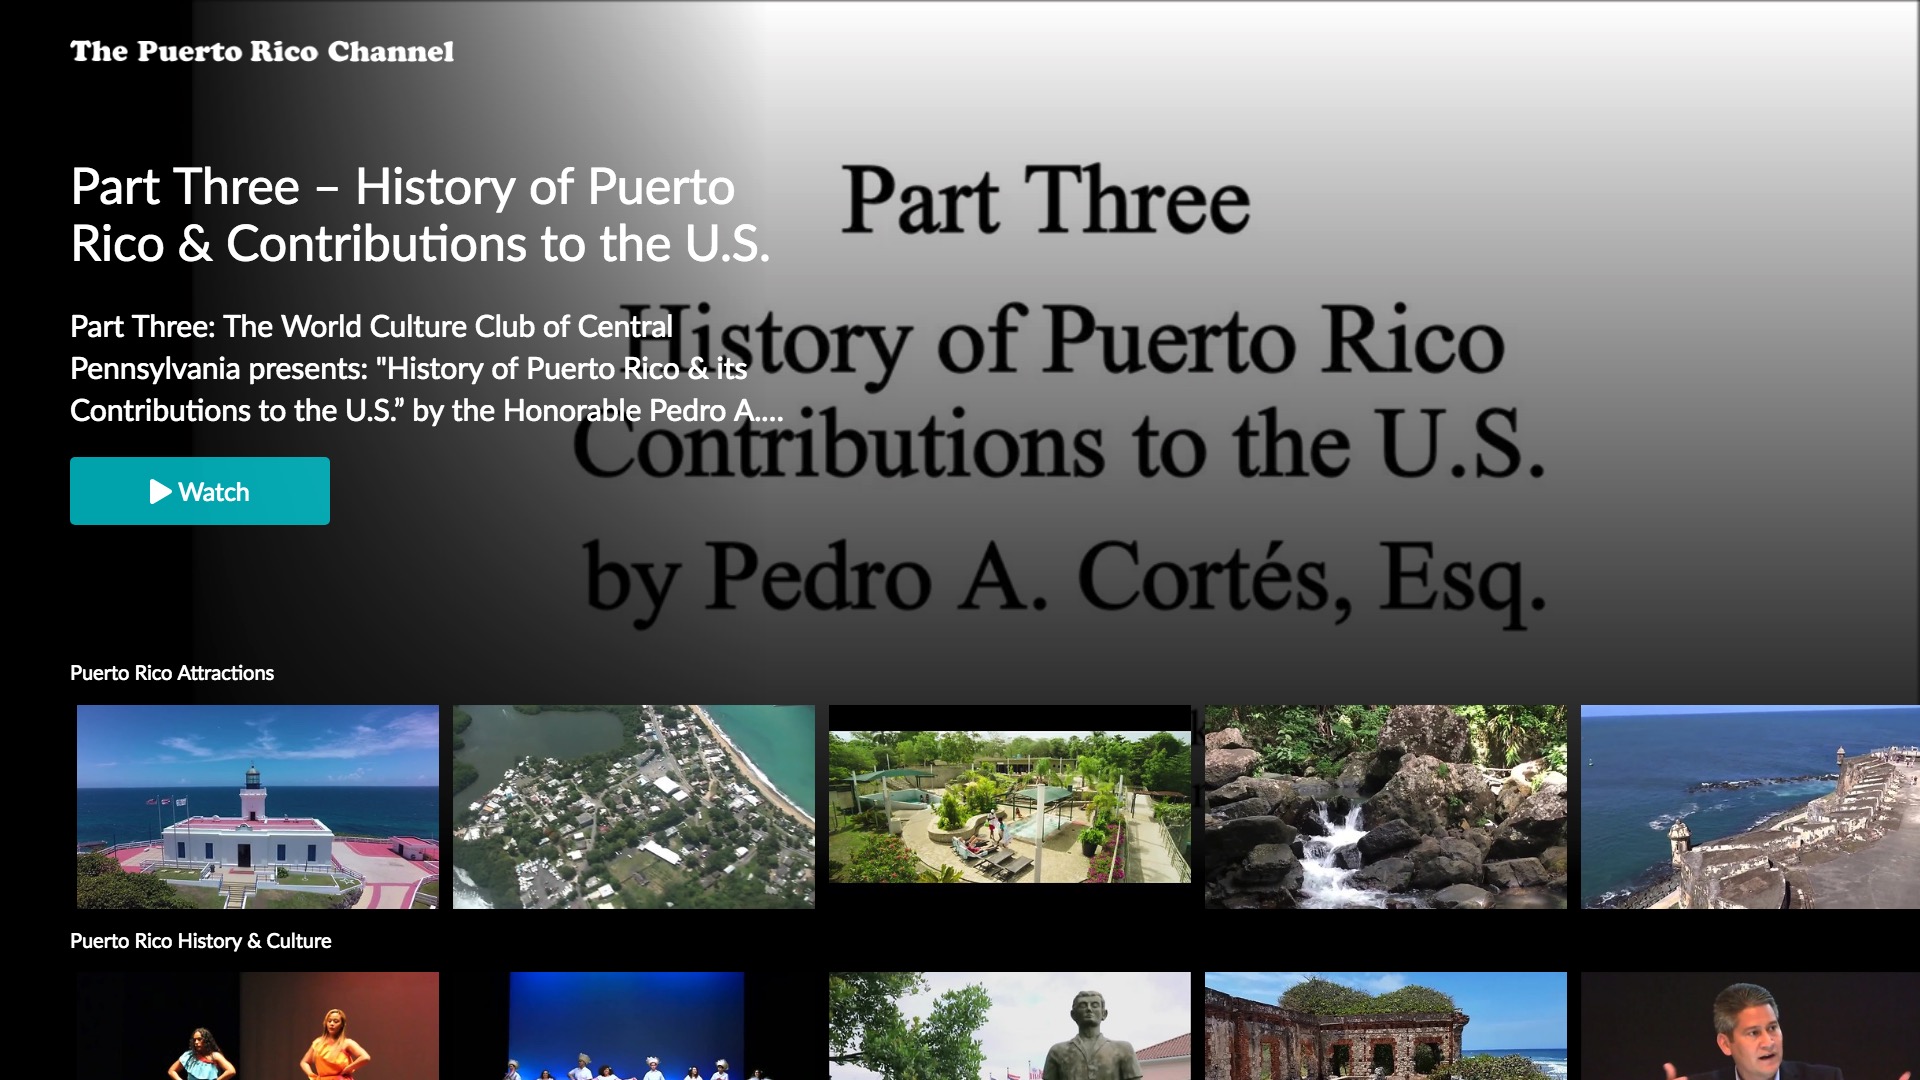
Task: Open the rocky waterfall thumbnail
Action: coord(1386,807)
